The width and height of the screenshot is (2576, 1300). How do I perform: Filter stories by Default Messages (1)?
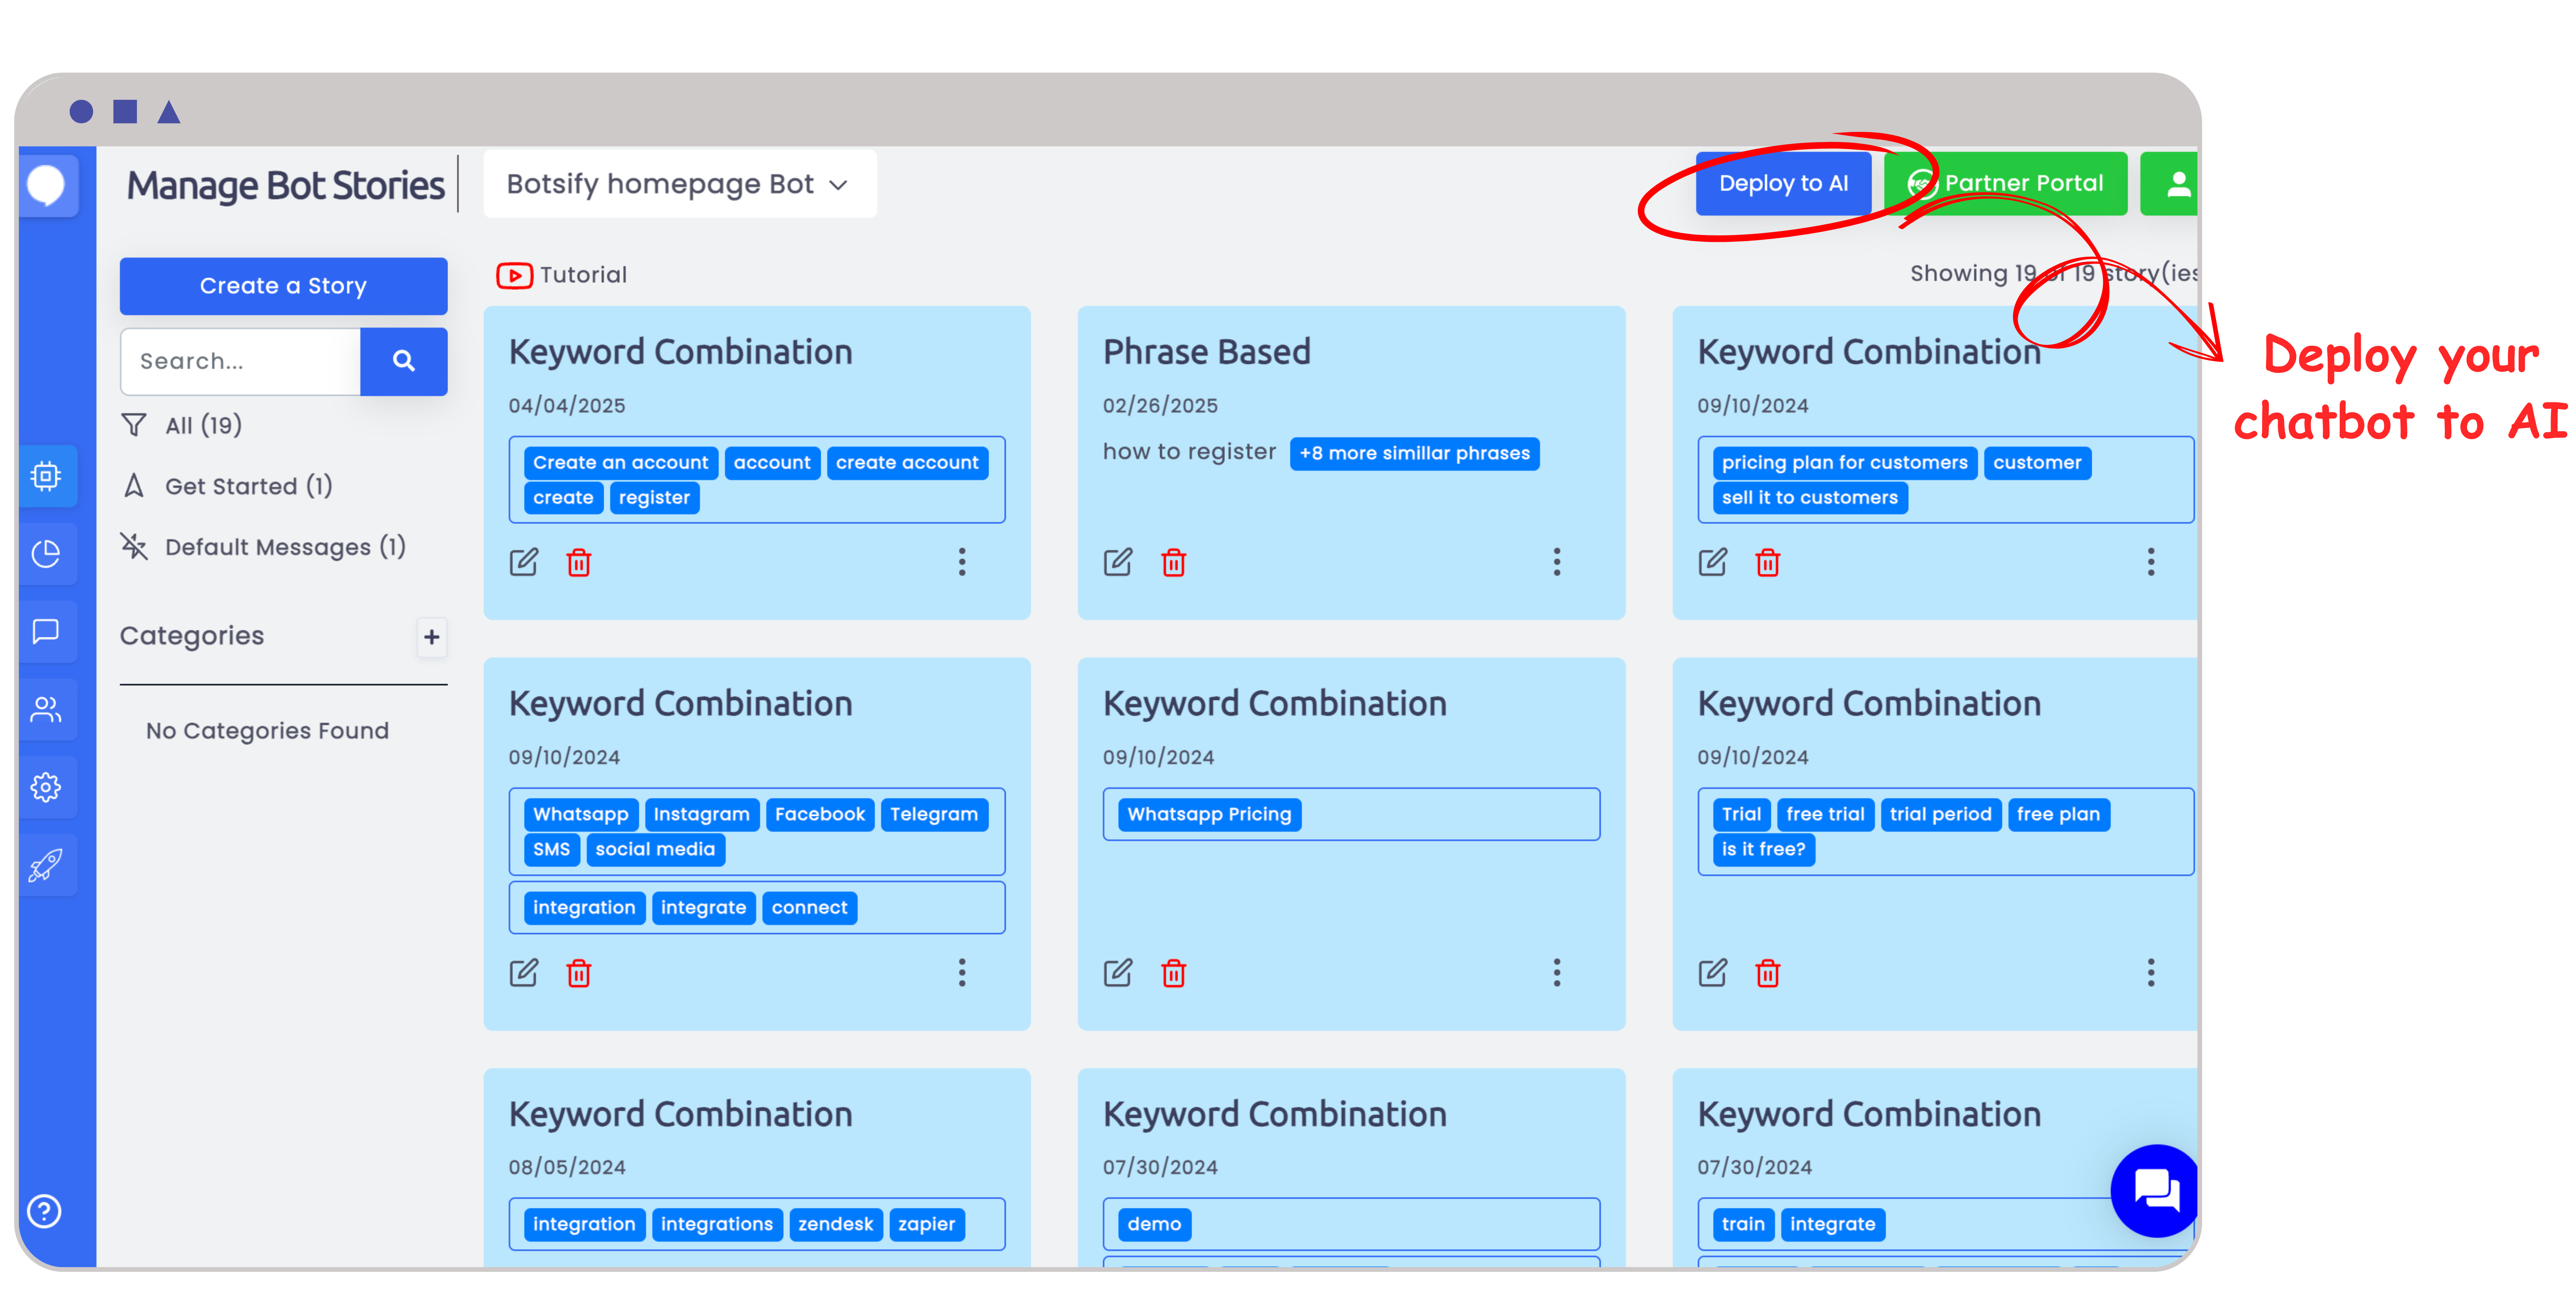click(x=263, y=547)
